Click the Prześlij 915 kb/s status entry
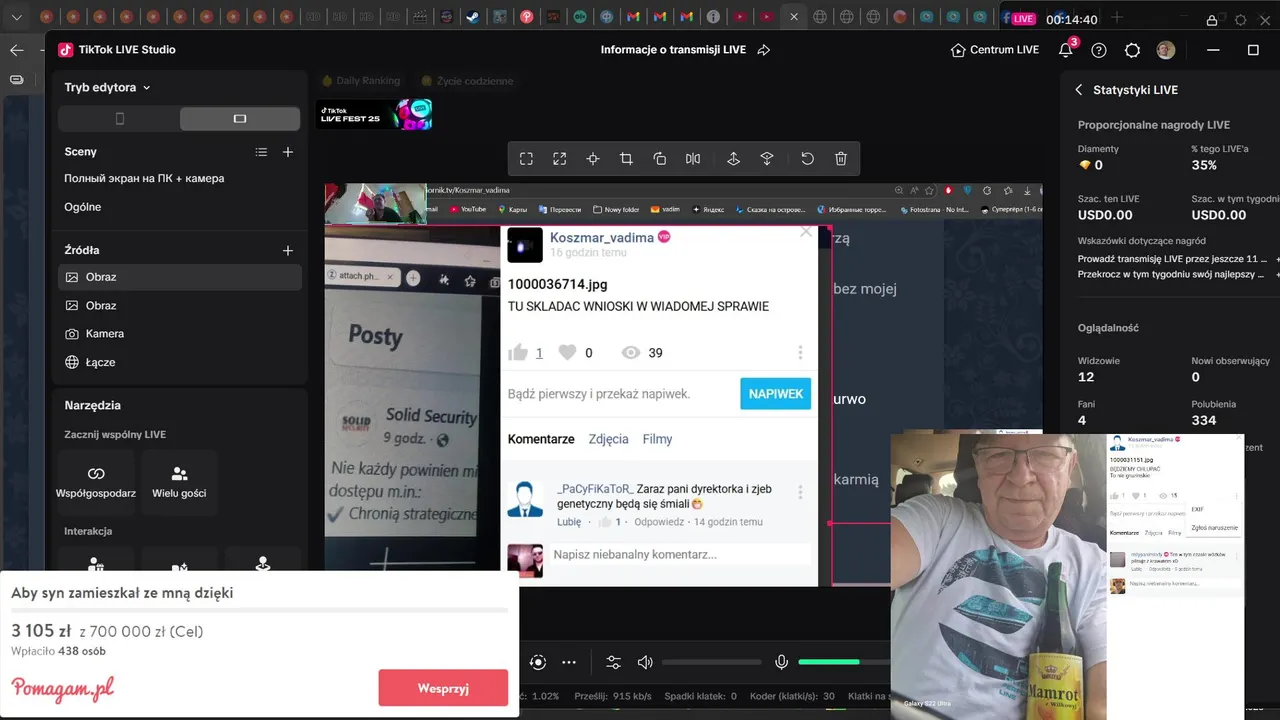Image resolution: width=1280 pixels, height=720 pixels. [x=613, y=696]
